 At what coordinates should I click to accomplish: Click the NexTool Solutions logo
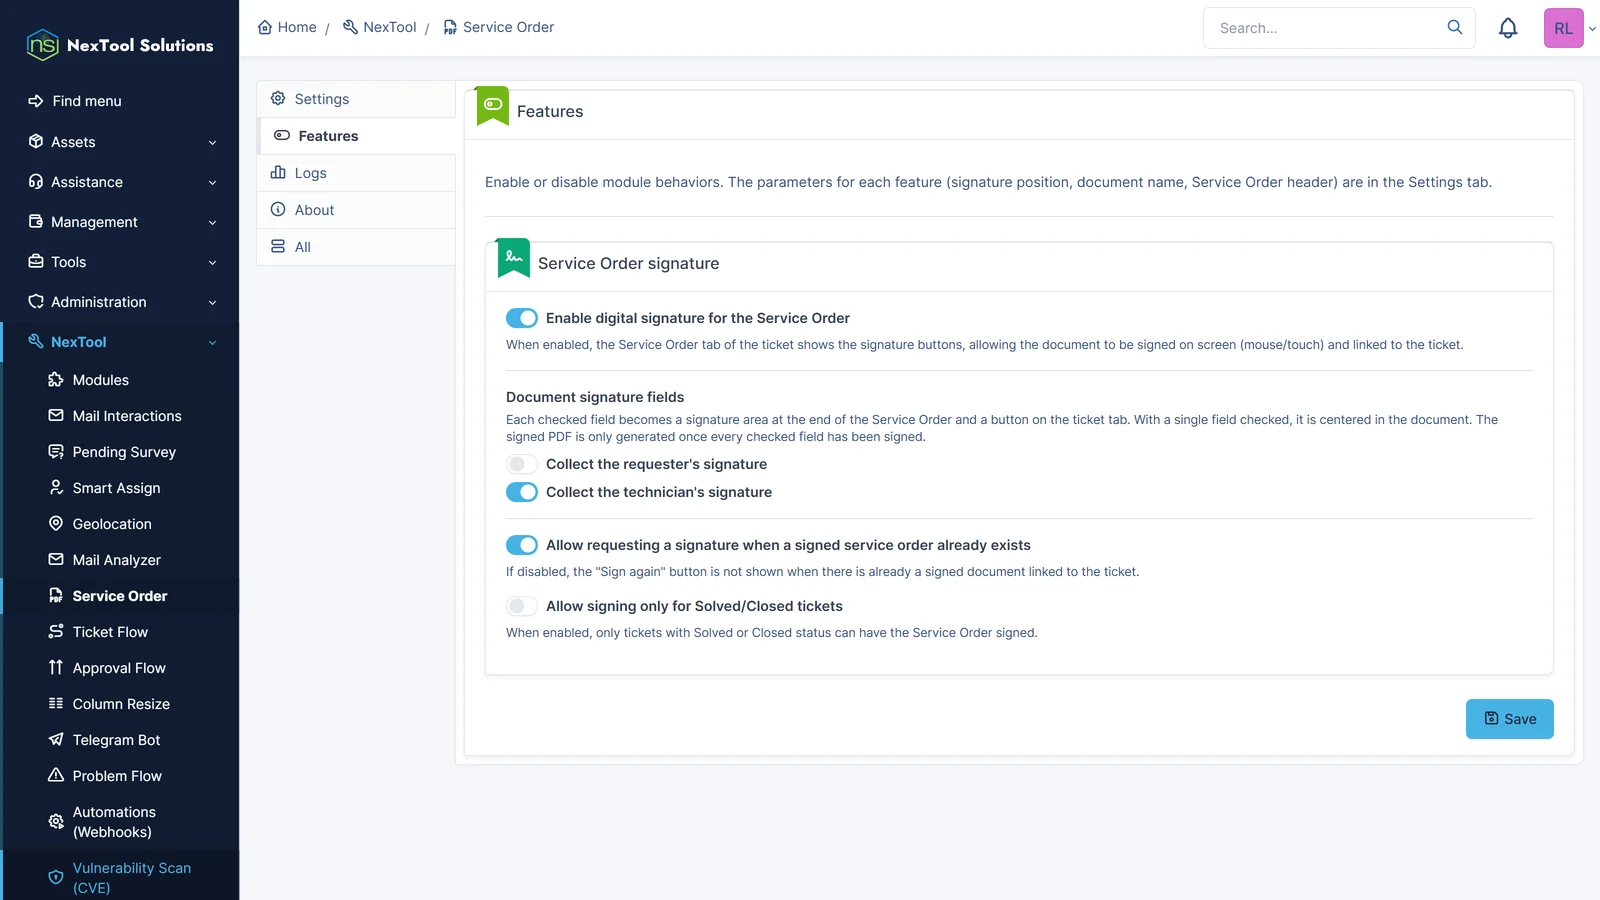120,45
